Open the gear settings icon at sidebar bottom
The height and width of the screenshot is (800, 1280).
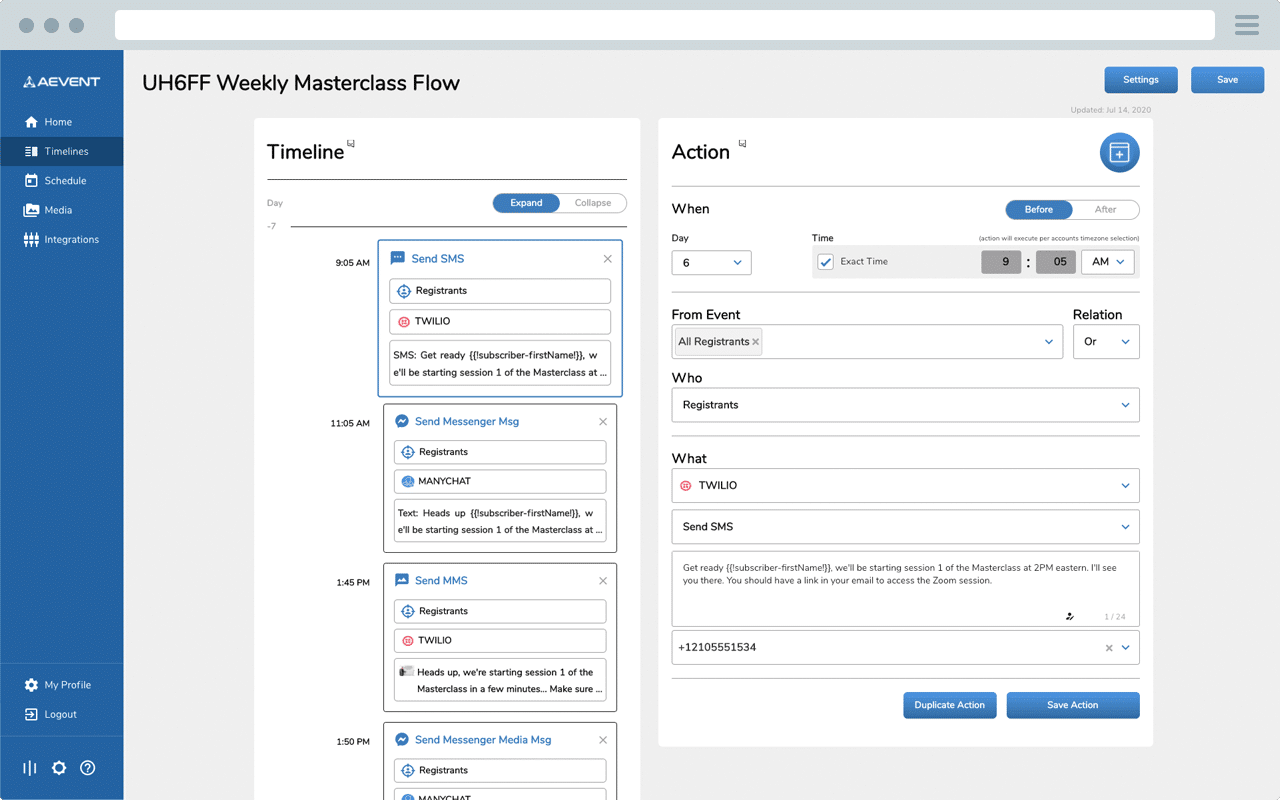tap(59, 768)
